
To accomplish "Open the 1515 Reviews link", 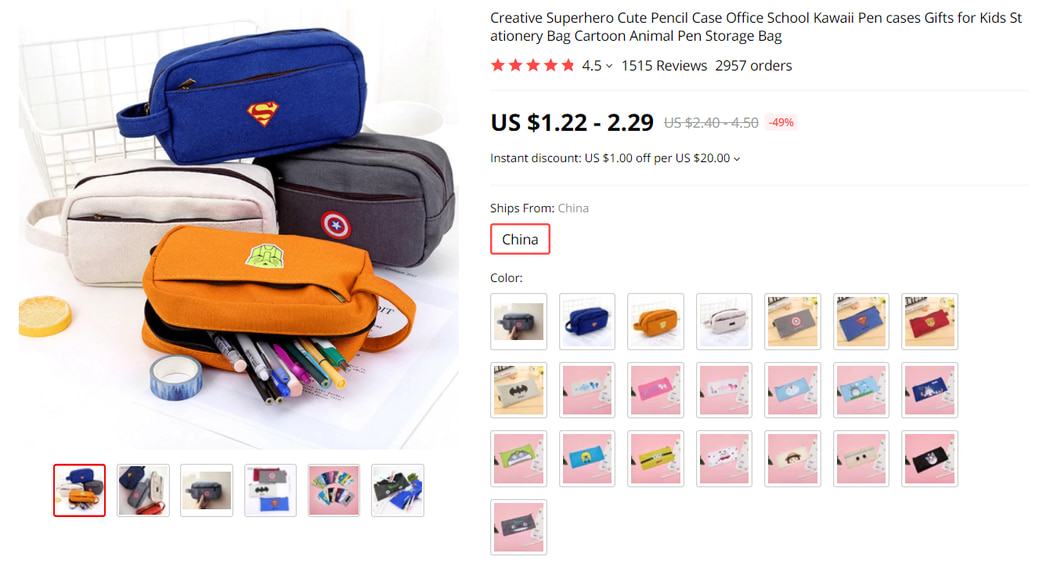I will [x=664, y=66].
